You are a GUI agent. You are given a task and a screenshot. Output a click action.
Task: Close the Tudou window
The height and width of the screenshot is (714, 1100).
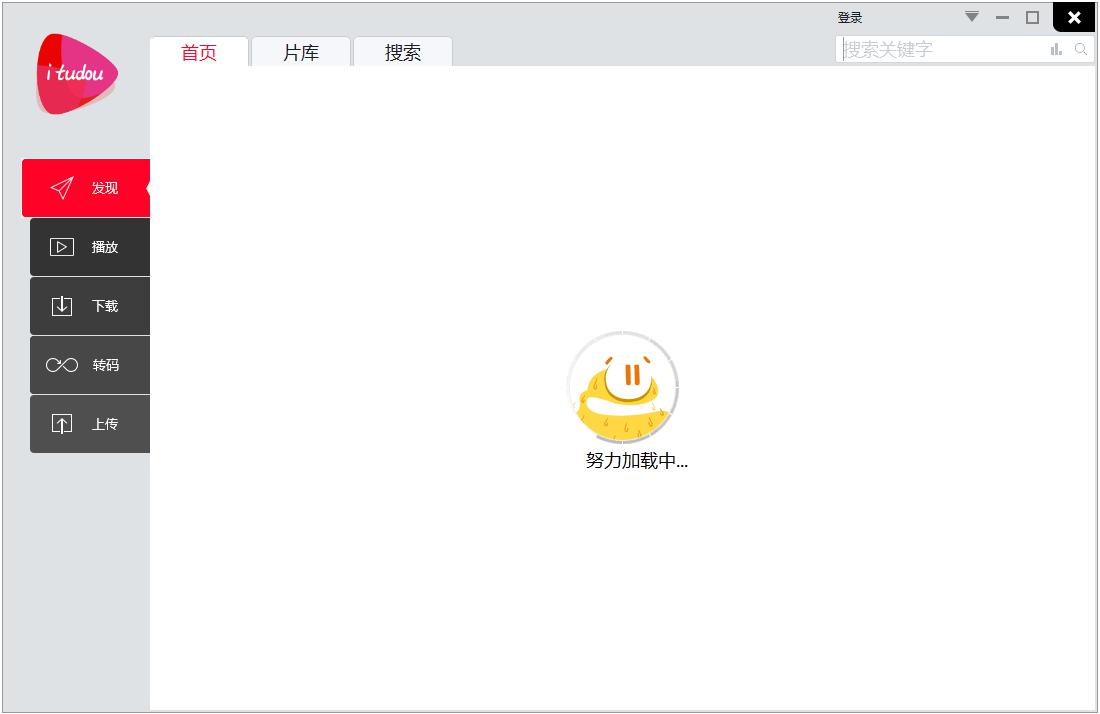pos(1074,18)
